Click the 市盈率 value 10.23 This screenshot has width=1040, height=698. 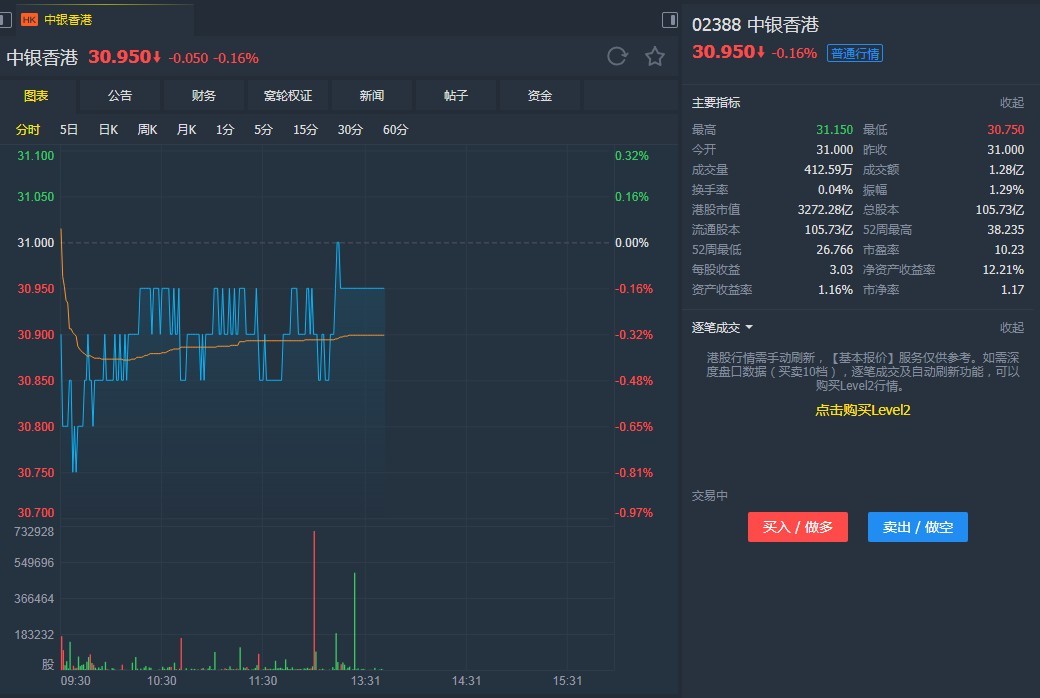tap(1009, 249)
